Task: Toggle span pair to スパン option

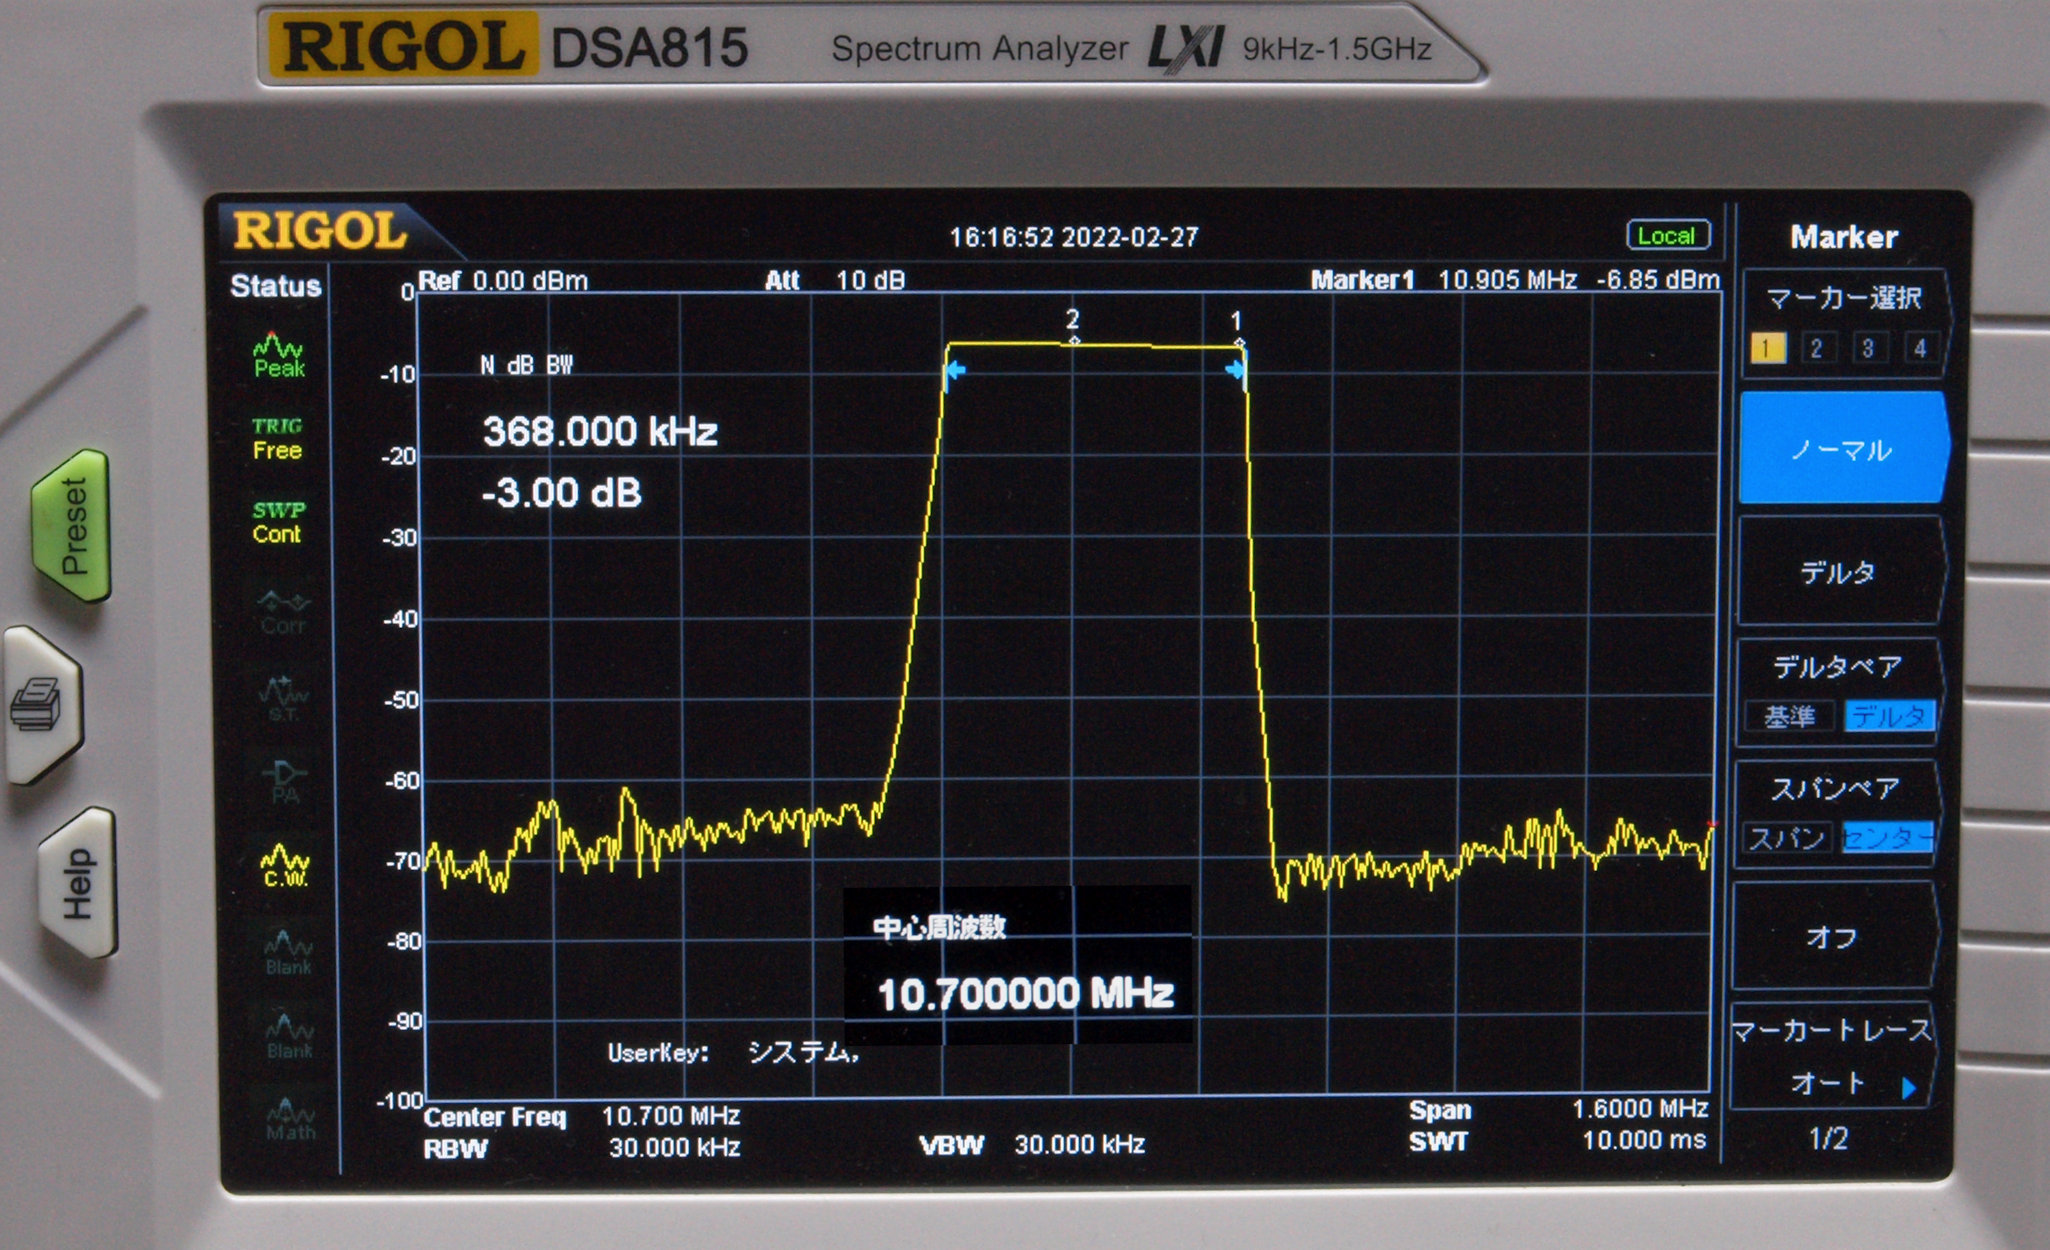Action: 1787,838
